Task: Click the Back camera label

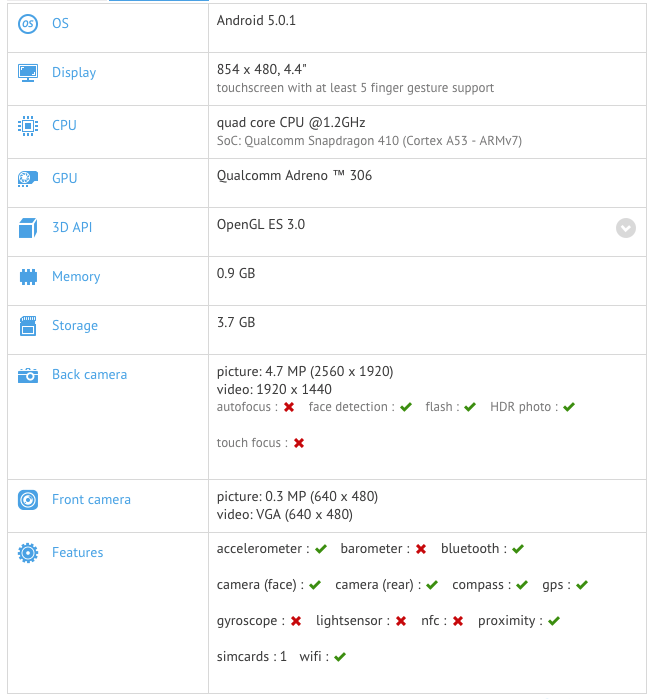Action: tap(89, 375)
